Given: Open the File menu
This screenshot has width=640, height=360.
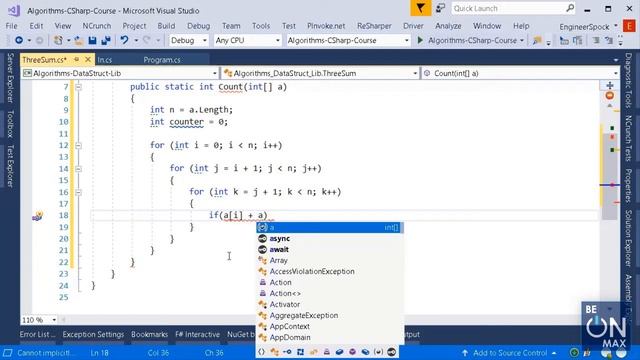Looking at the screenshot, I should [11, 26].
